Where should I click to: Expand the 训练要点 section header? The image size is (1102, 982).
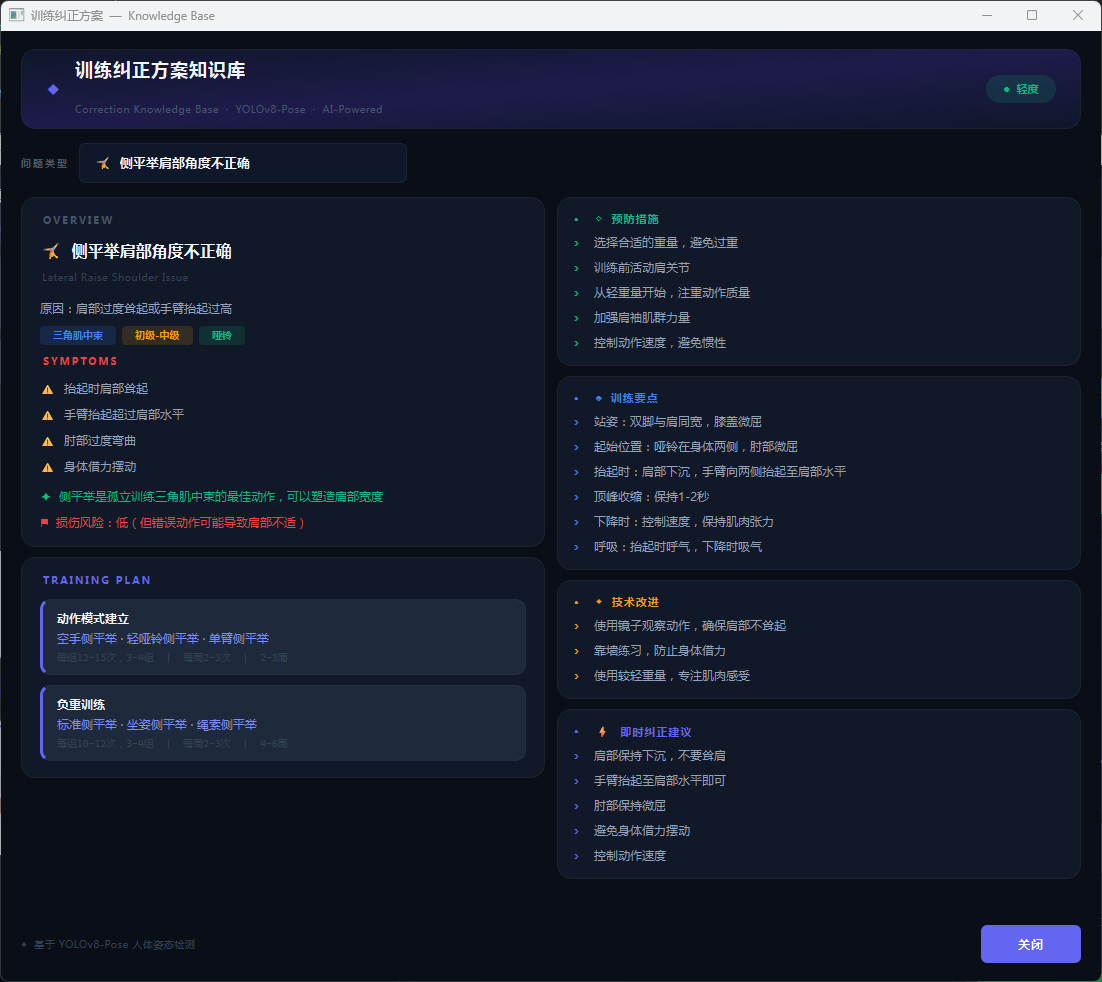(634, 398)
